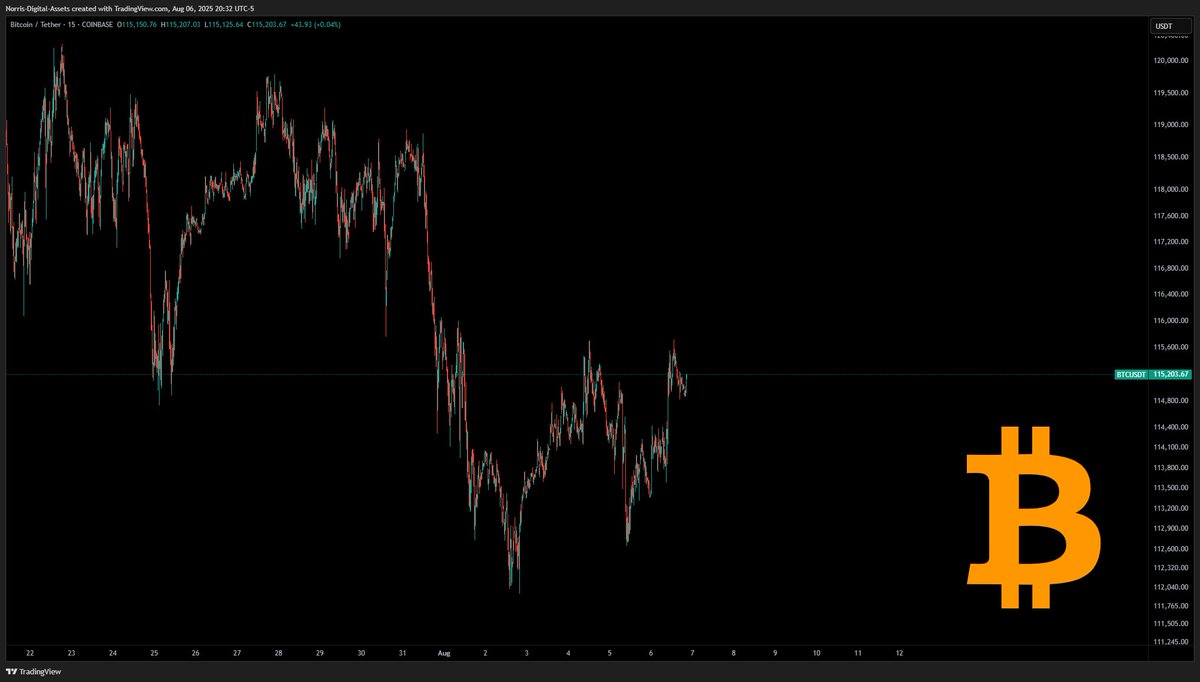Click the TF mark beside the TradingView wordmark

(x=12, y=672)
